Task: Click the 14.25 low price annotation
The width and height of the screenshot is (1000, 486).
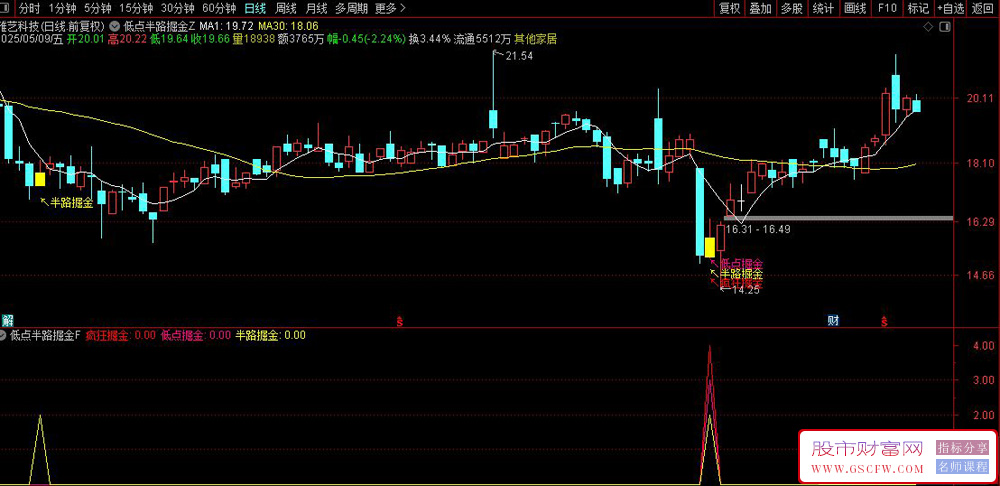Action: click(746, 290)
